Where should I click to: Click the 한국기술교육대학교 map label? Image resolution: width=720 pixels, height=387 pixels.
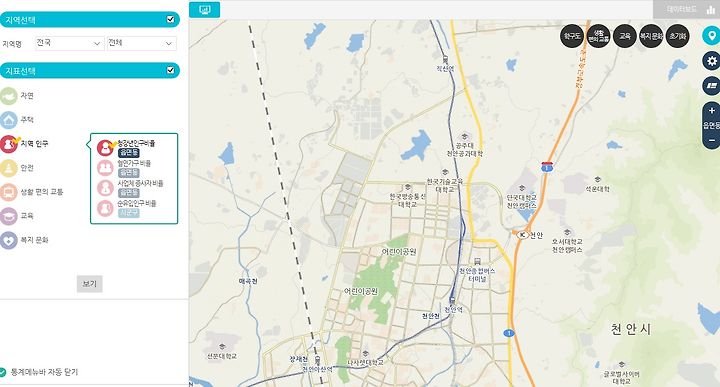(444, 185)
